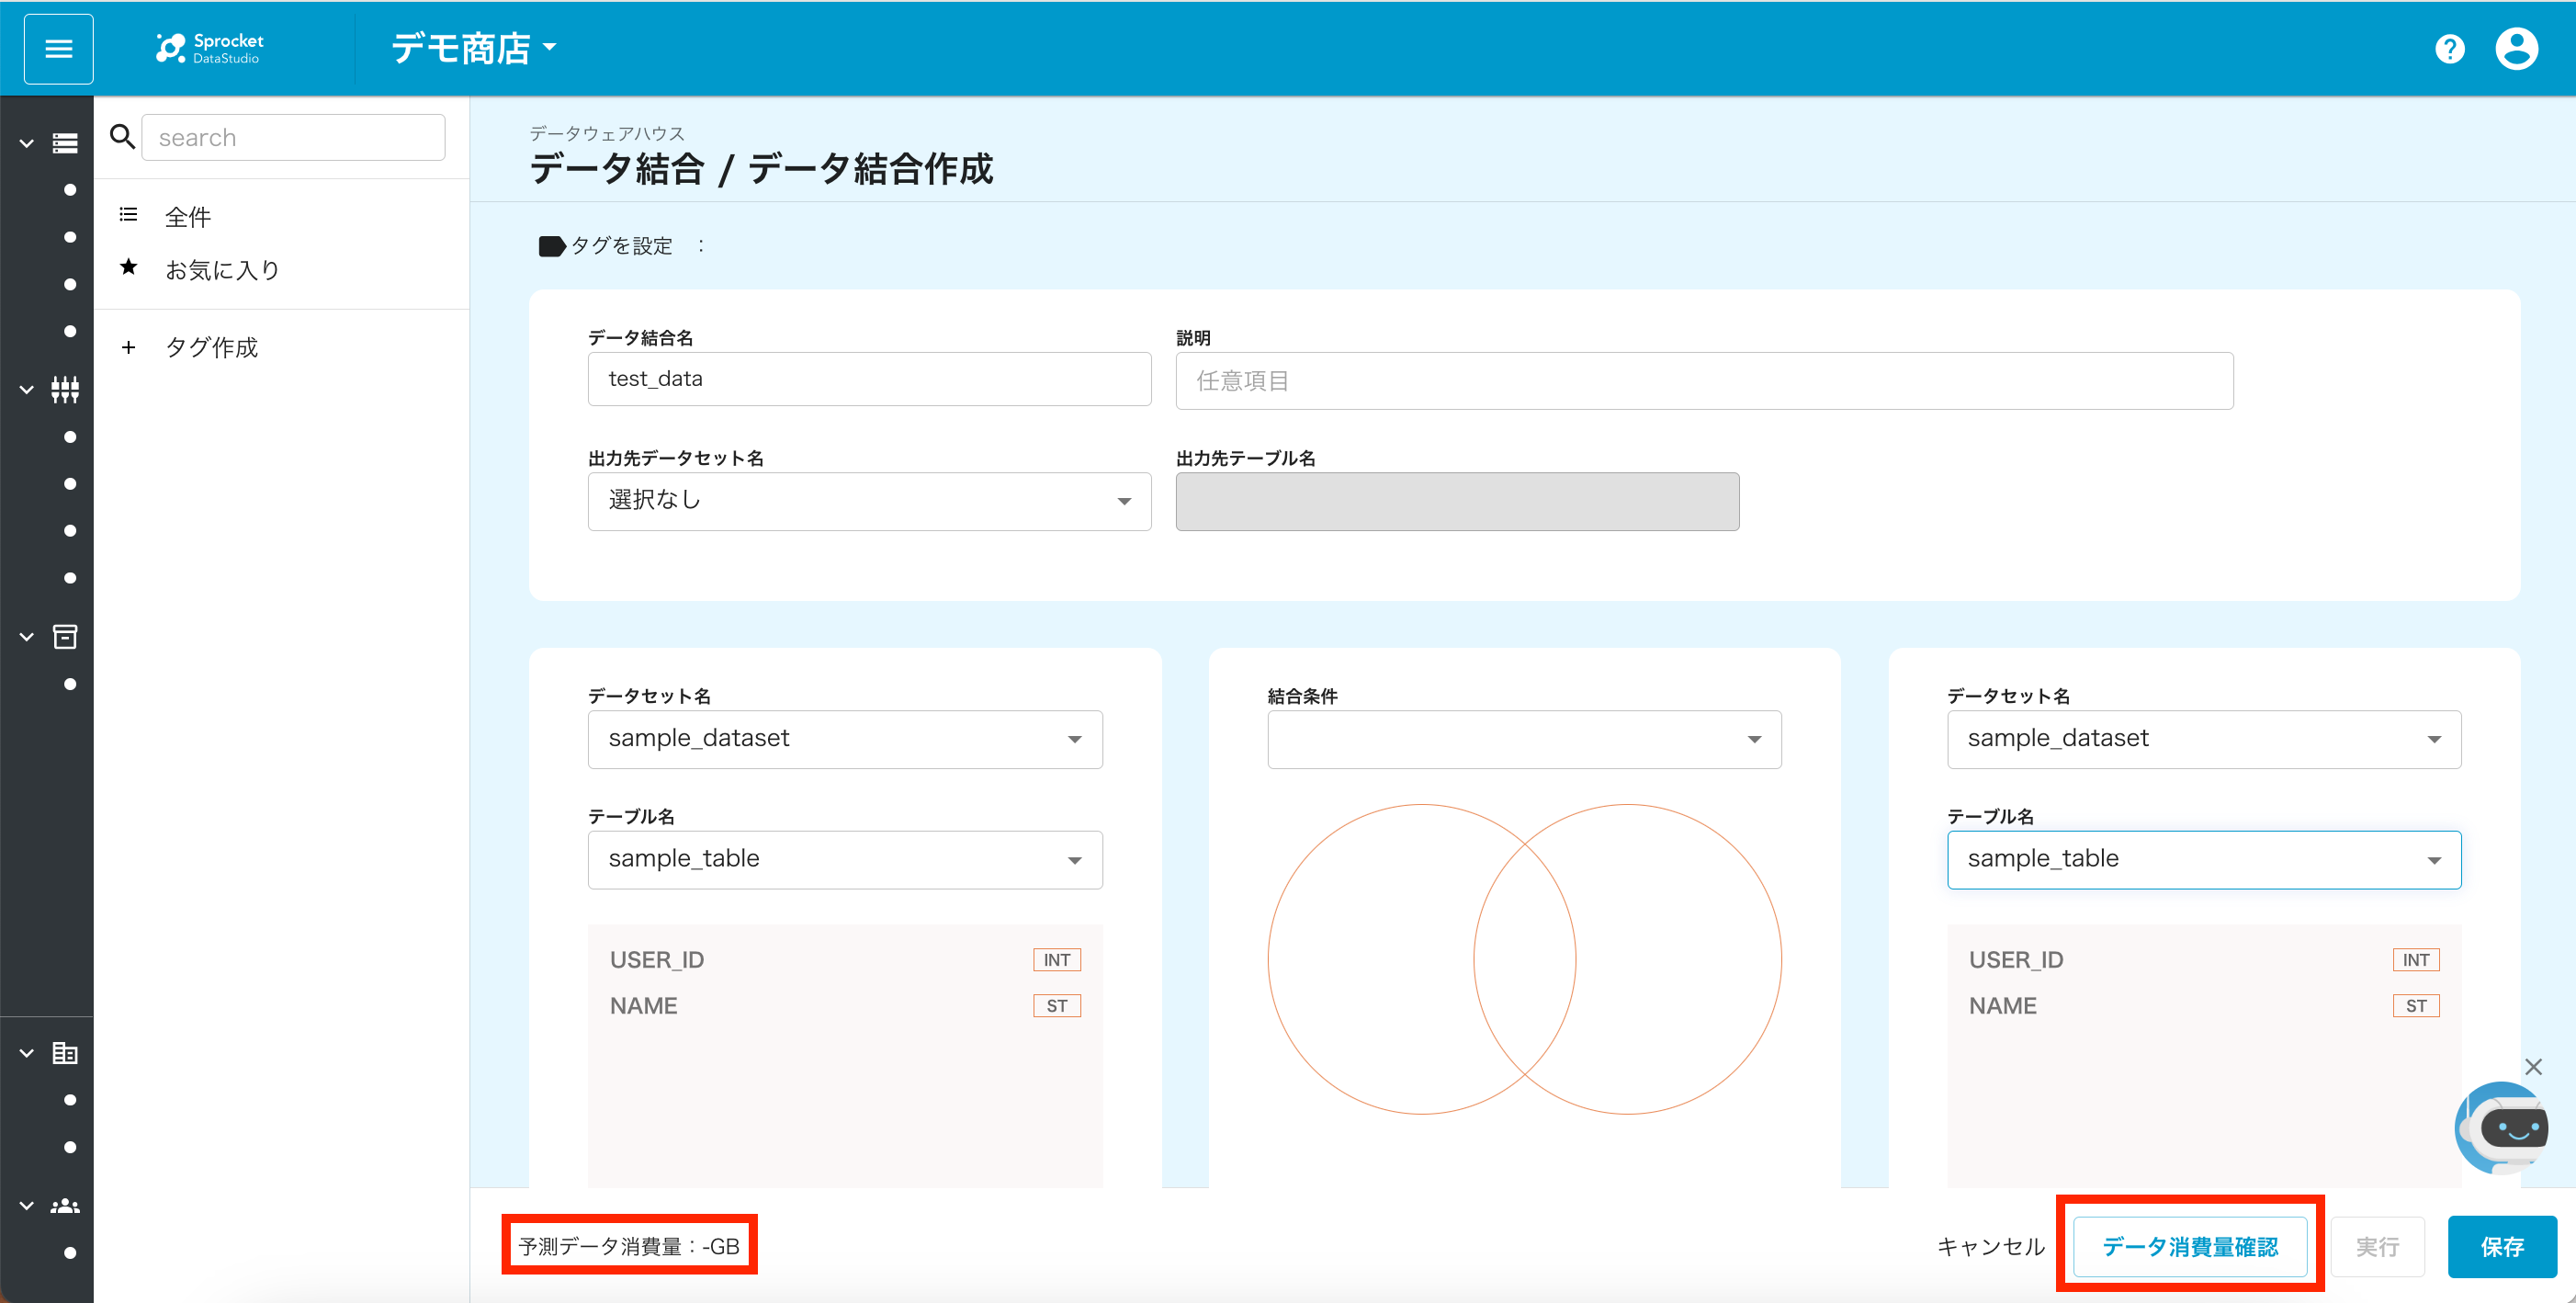
Task: Open the 結合条件 dropdown
Action: click(1524, 739)
